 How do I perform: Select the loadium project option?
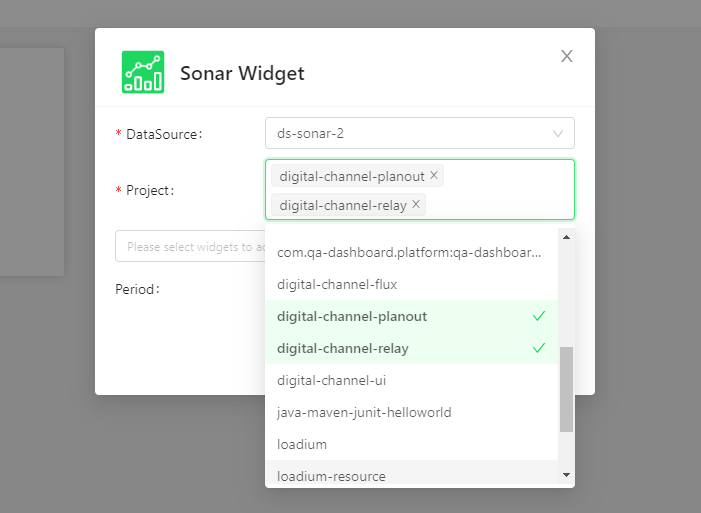[411, 444]
